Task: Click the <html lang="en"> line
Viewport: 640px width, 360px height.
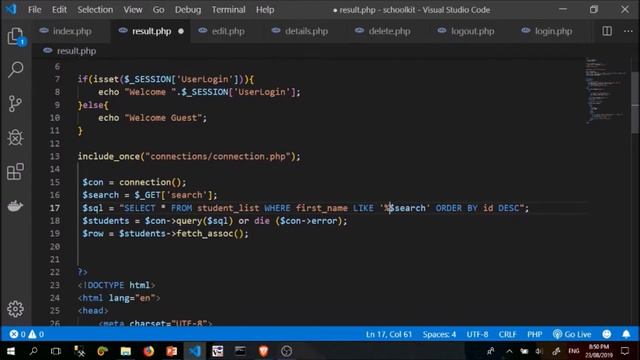Action: (119, 298)
